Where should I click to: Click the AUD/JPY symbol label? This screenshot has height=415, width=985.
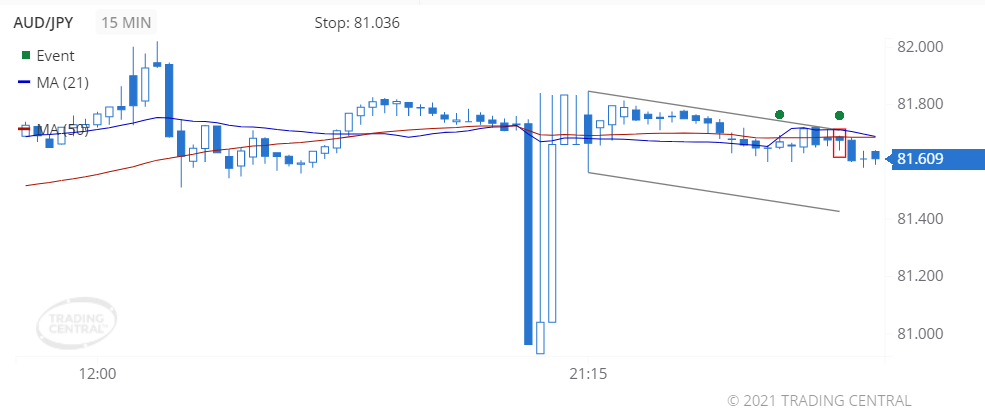[43, 23]
